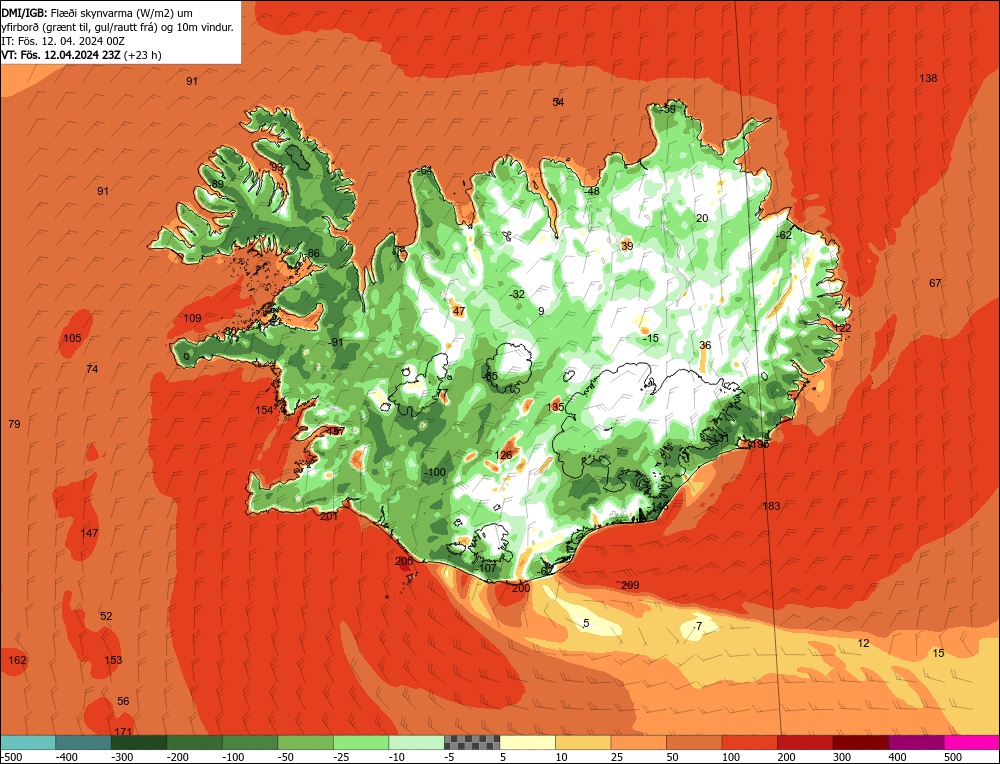The width and height of the screenshot is (1000, 764).
Task: Click the value 12 in the yellow band
Action: pyautogui.click(x=864, y=643)
